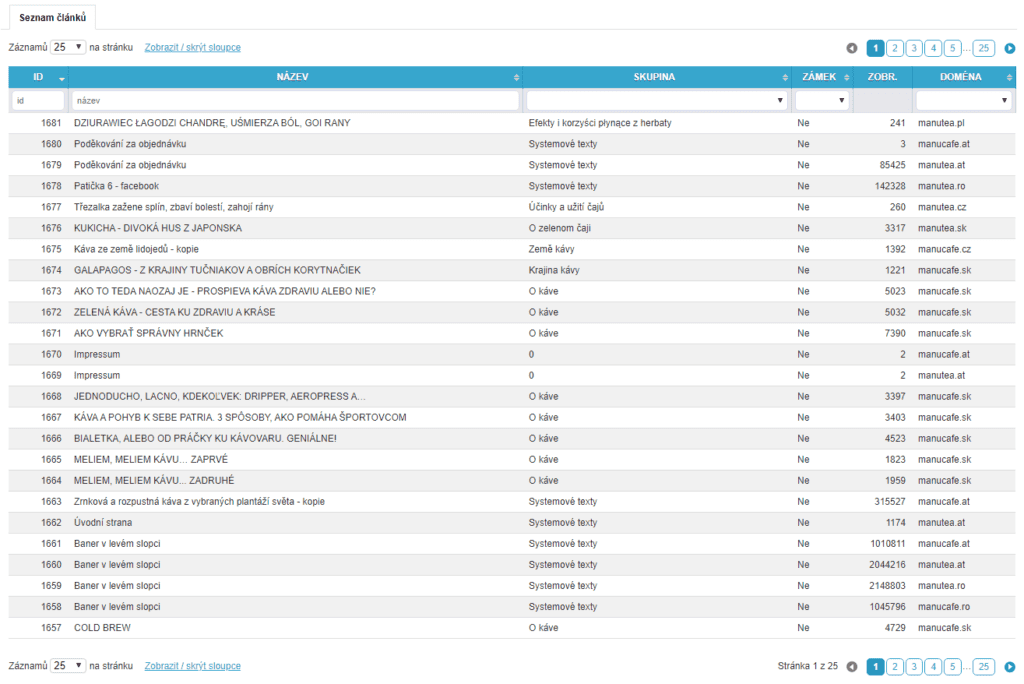
Task: Sort by Doména column header
Action: click(960, 77)
